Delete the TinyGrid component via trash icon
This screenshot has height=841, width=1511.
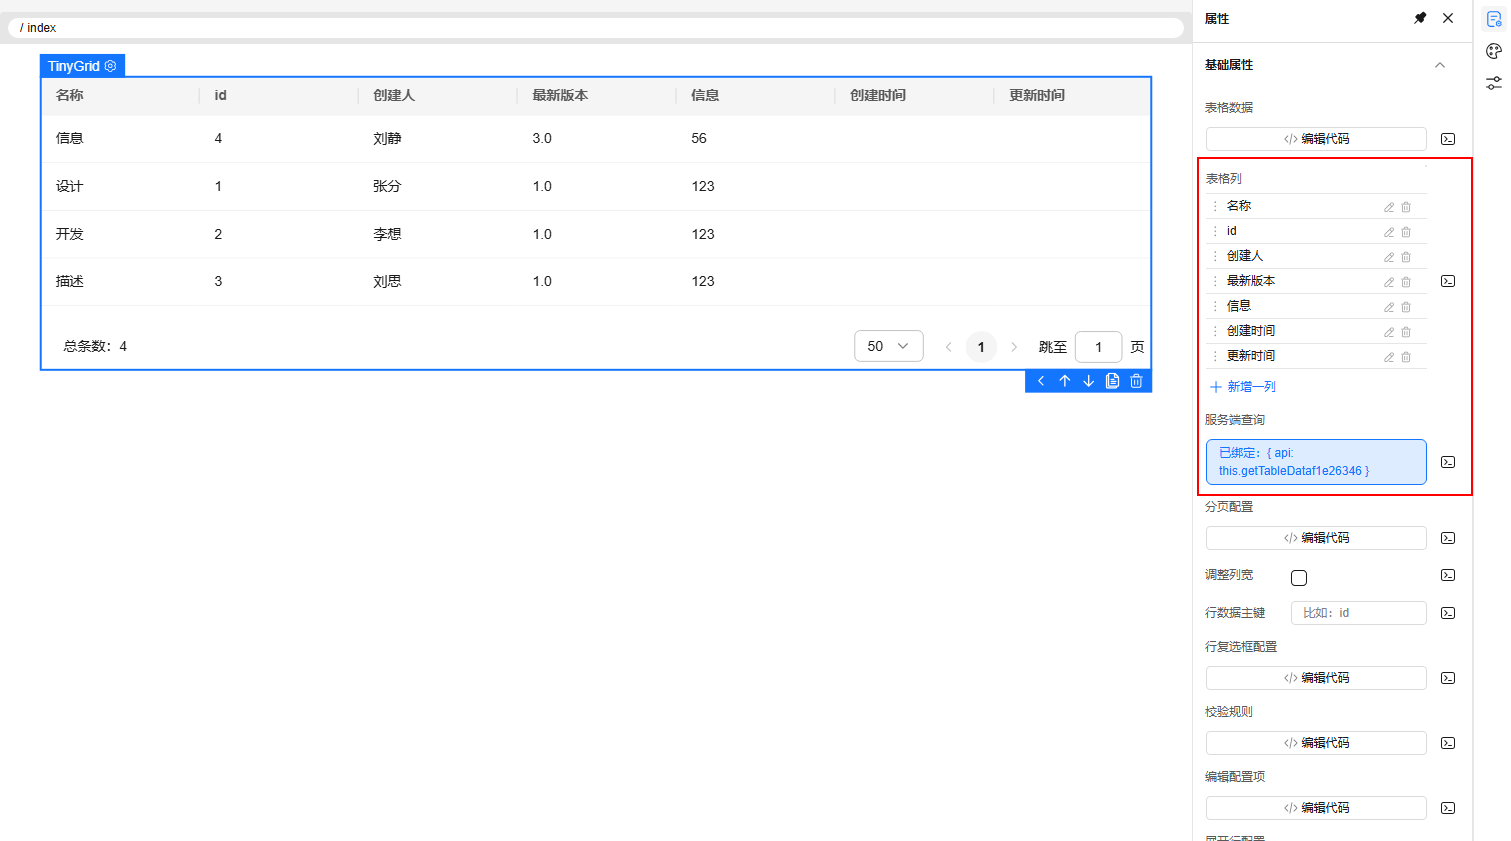(x=1136, y=381)
